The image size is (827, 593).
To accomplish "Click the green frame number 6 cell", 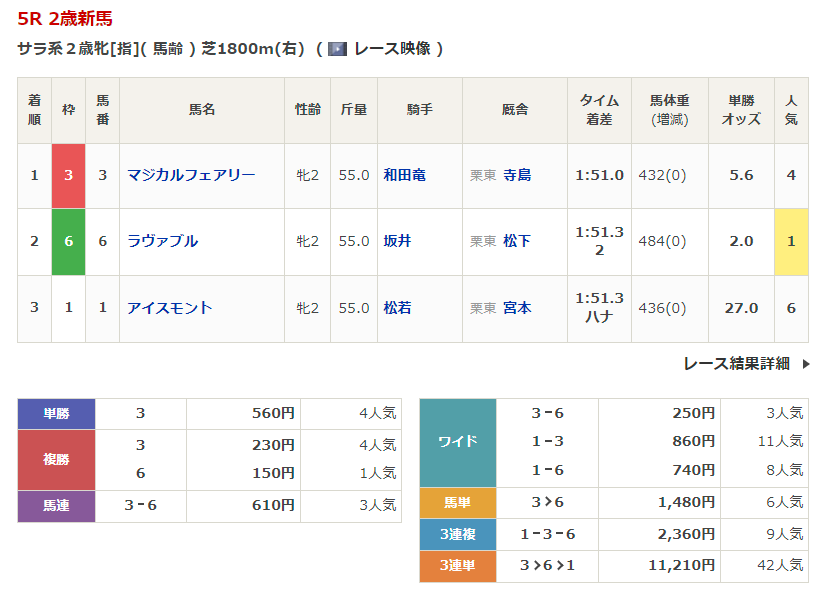I will click(69, 241).
